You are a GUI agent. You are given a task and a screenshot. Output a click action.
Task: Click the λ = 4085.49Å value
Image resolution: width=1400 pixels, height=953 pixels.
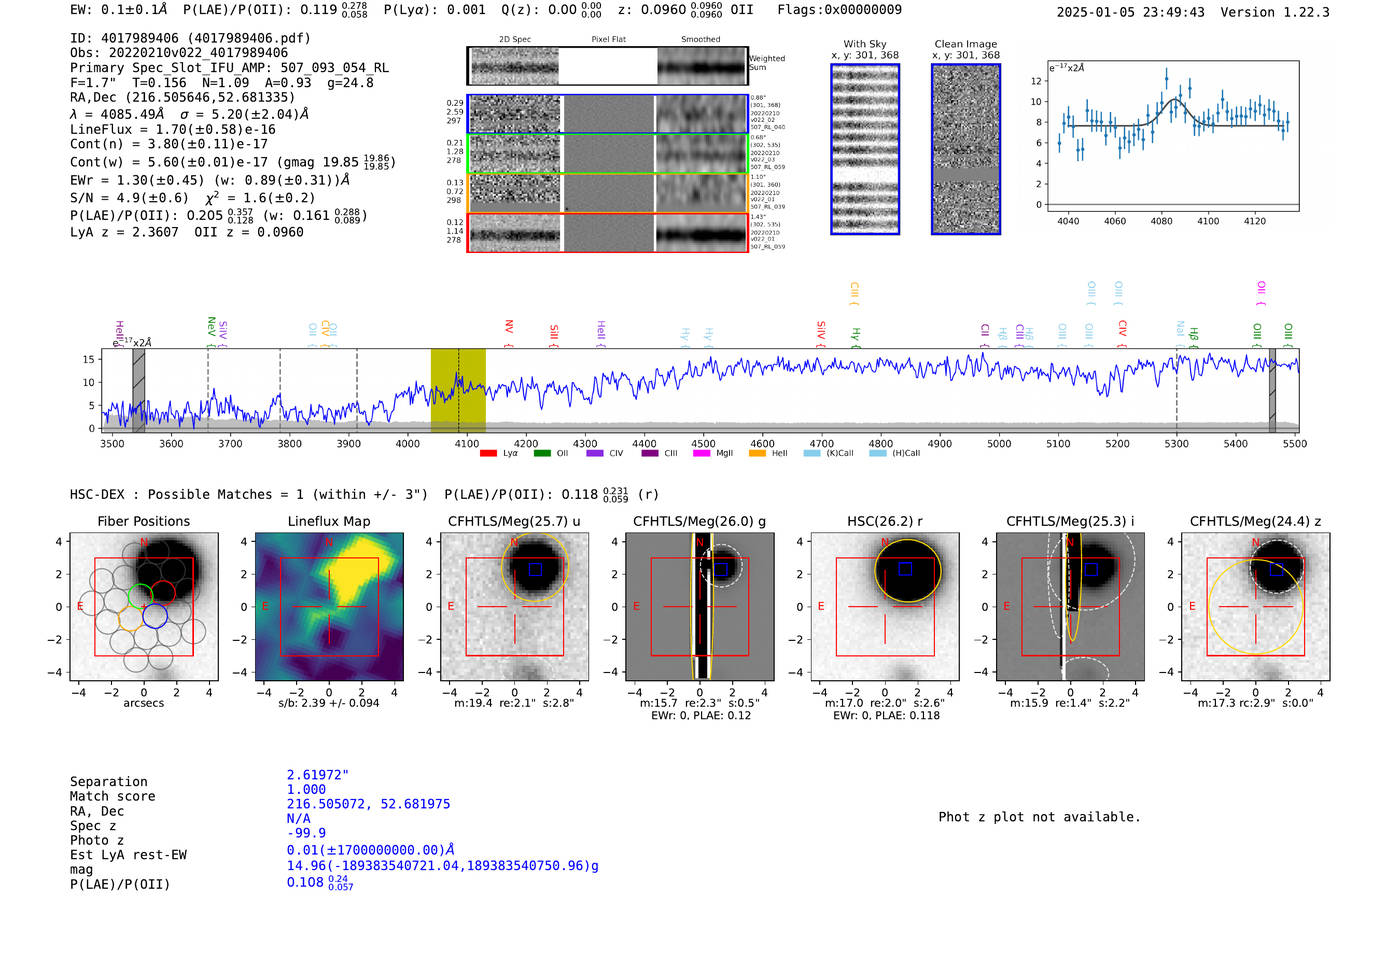(x=117, y=115)
